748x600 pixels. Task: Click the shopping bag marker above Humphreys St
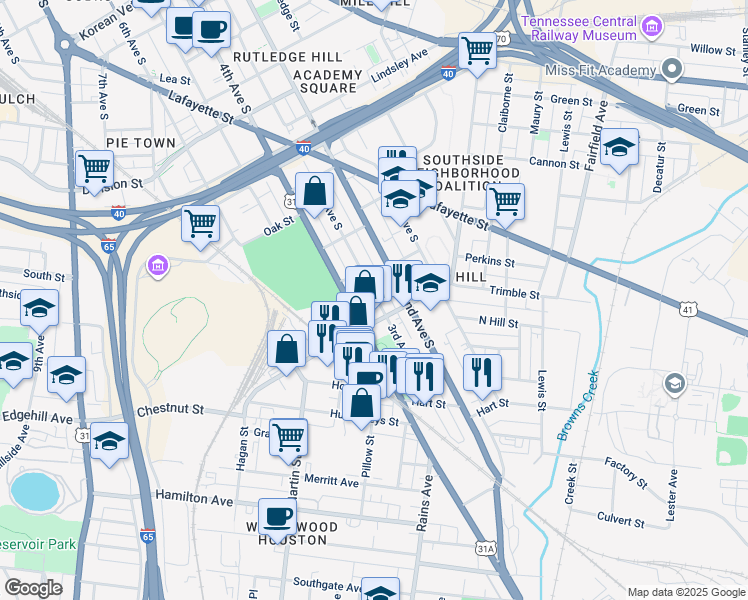click(364, 404)
